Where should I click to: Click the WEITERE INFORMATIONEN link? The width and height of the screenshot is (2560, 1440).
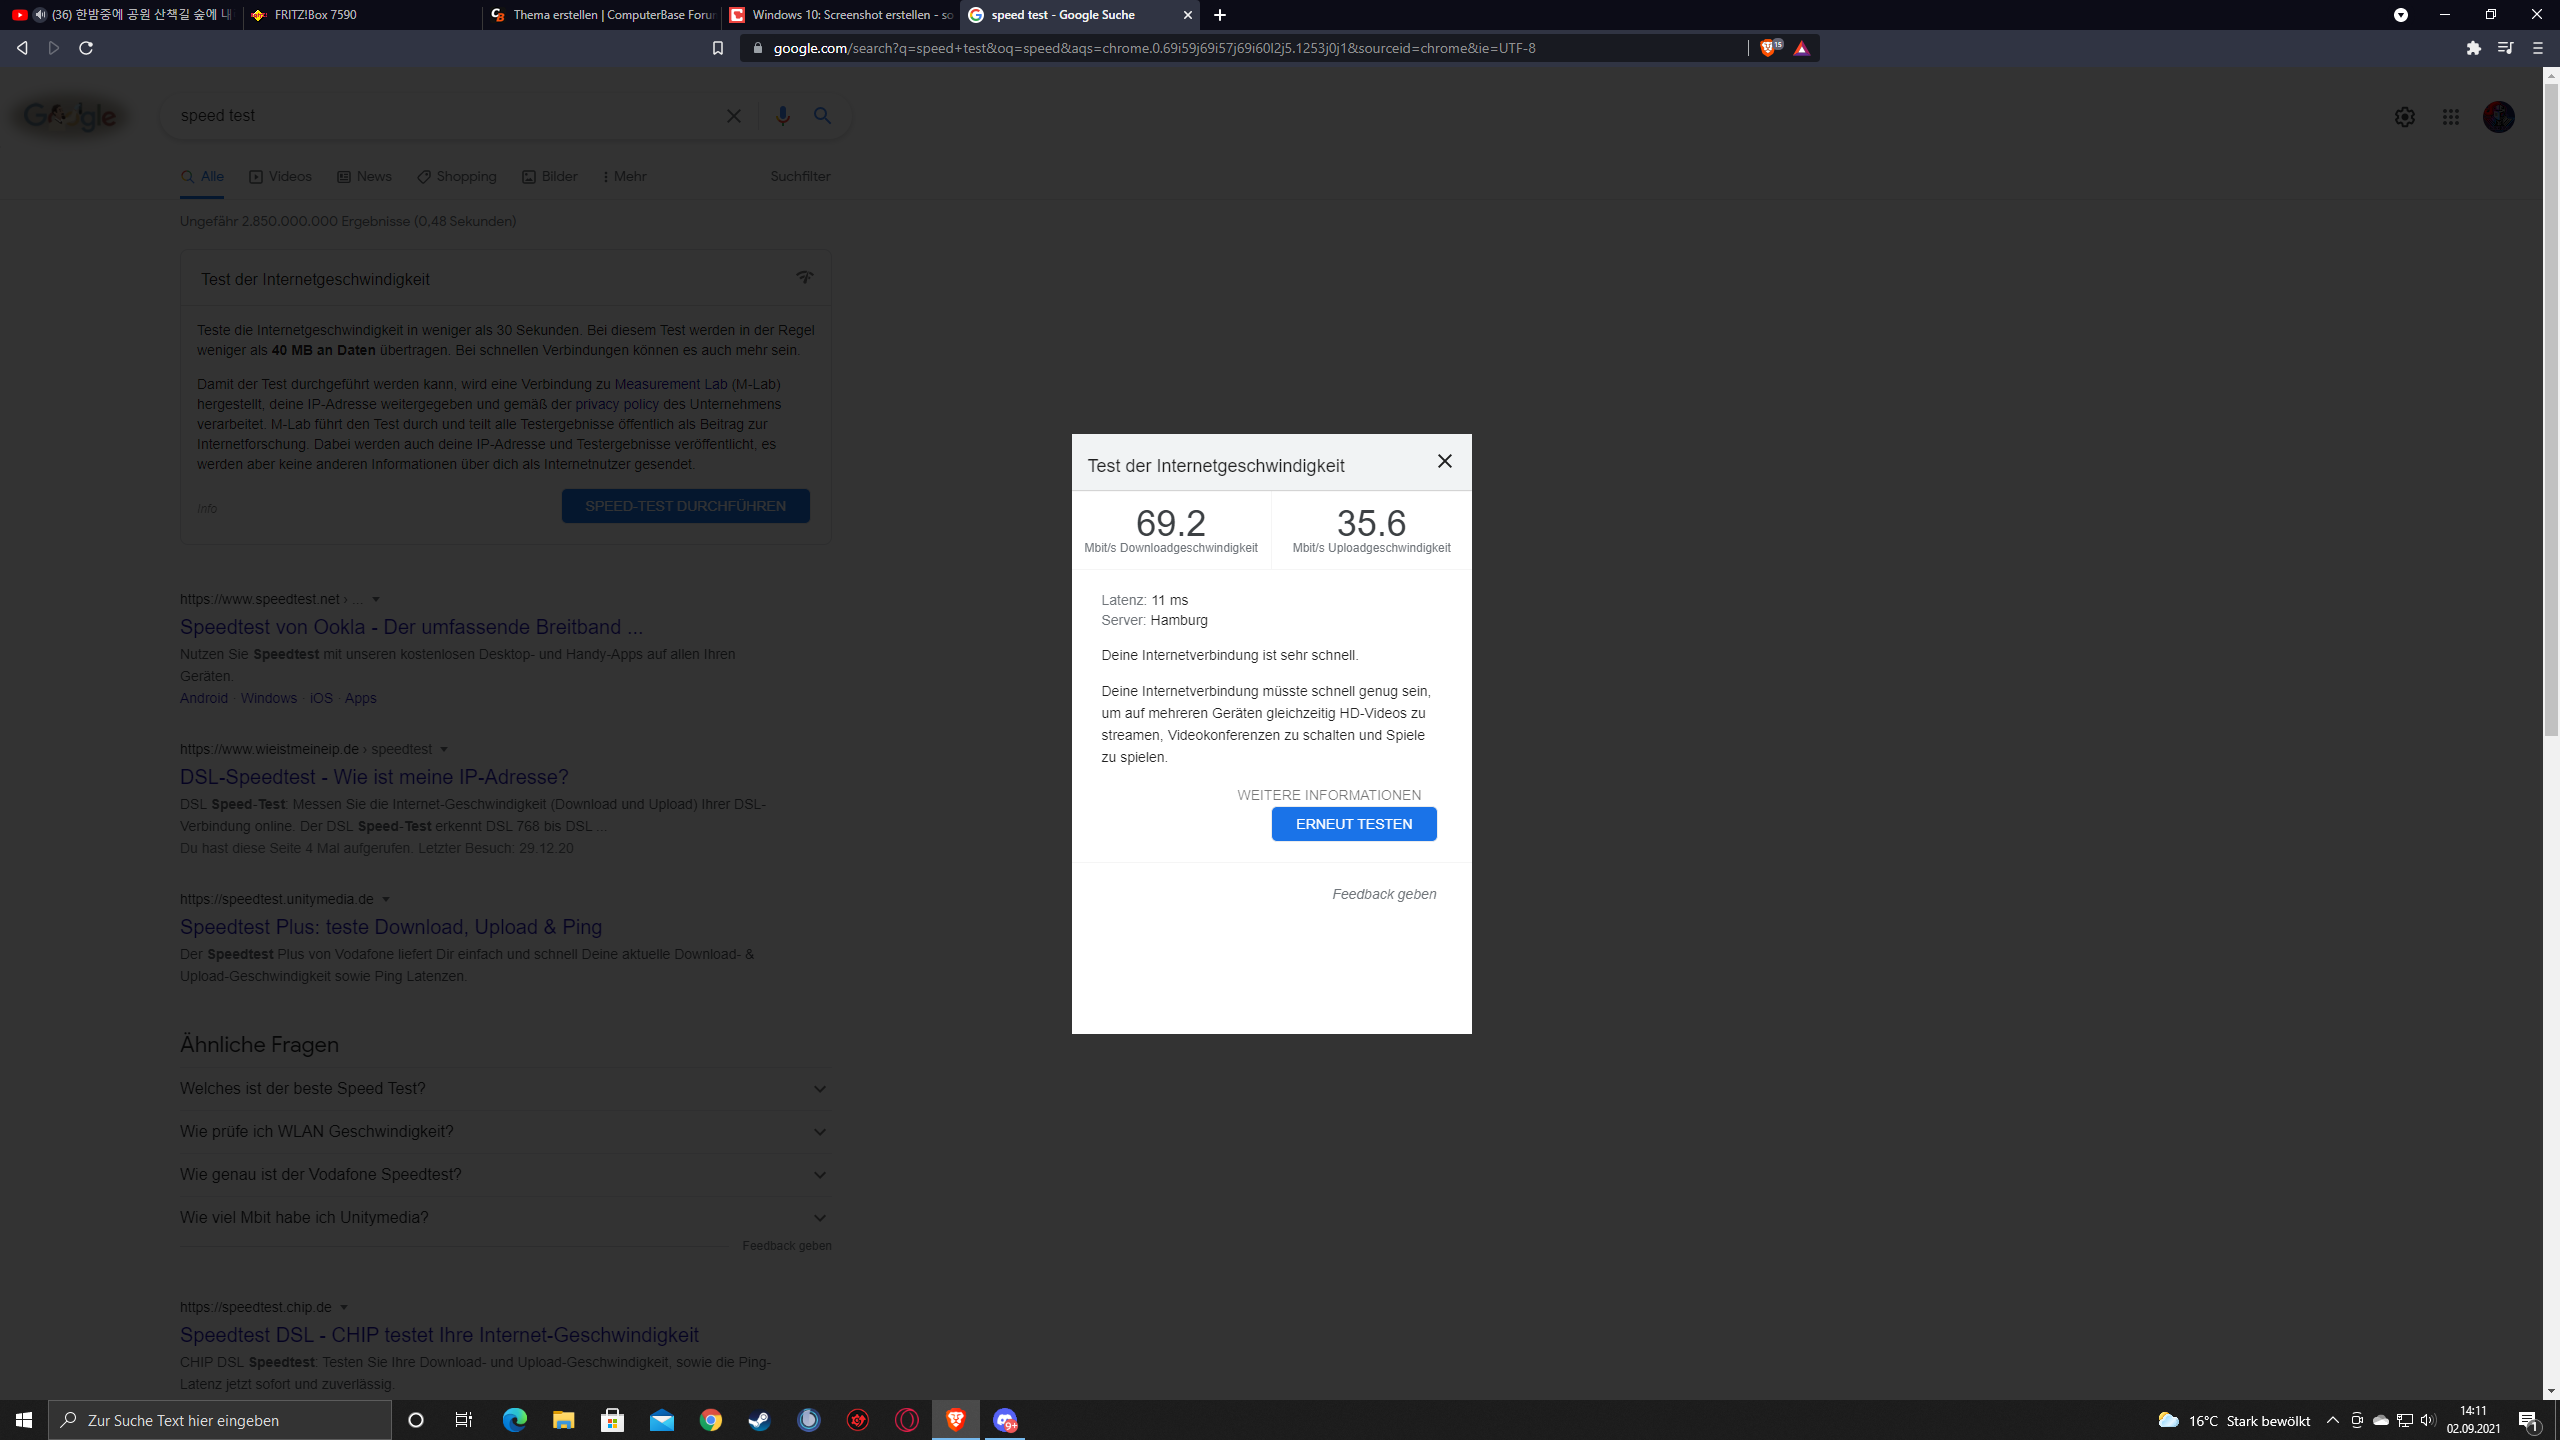click(1328, 795)
